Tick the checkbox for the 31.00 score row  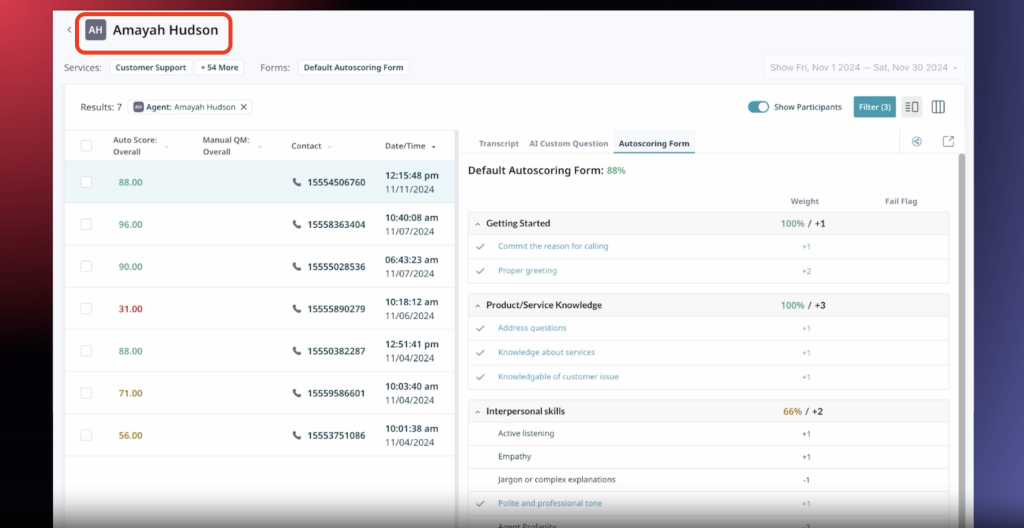click(x=86, y=309)
